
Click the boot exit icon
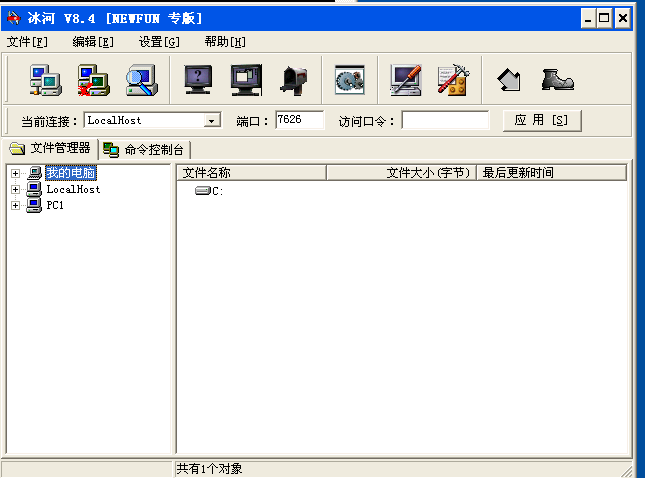coord(557,80)
